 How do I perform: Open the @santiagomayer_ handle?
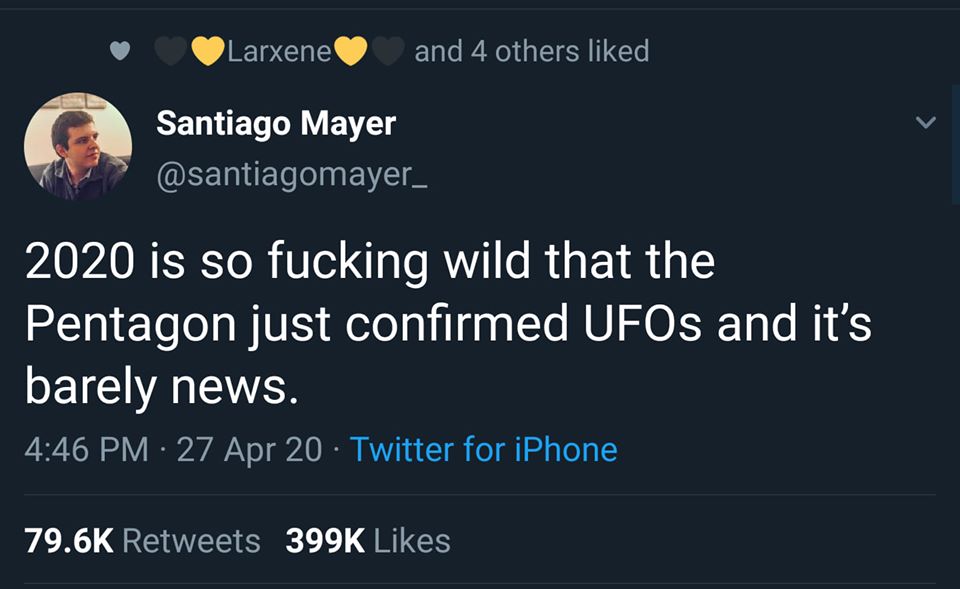pos(292,175)
